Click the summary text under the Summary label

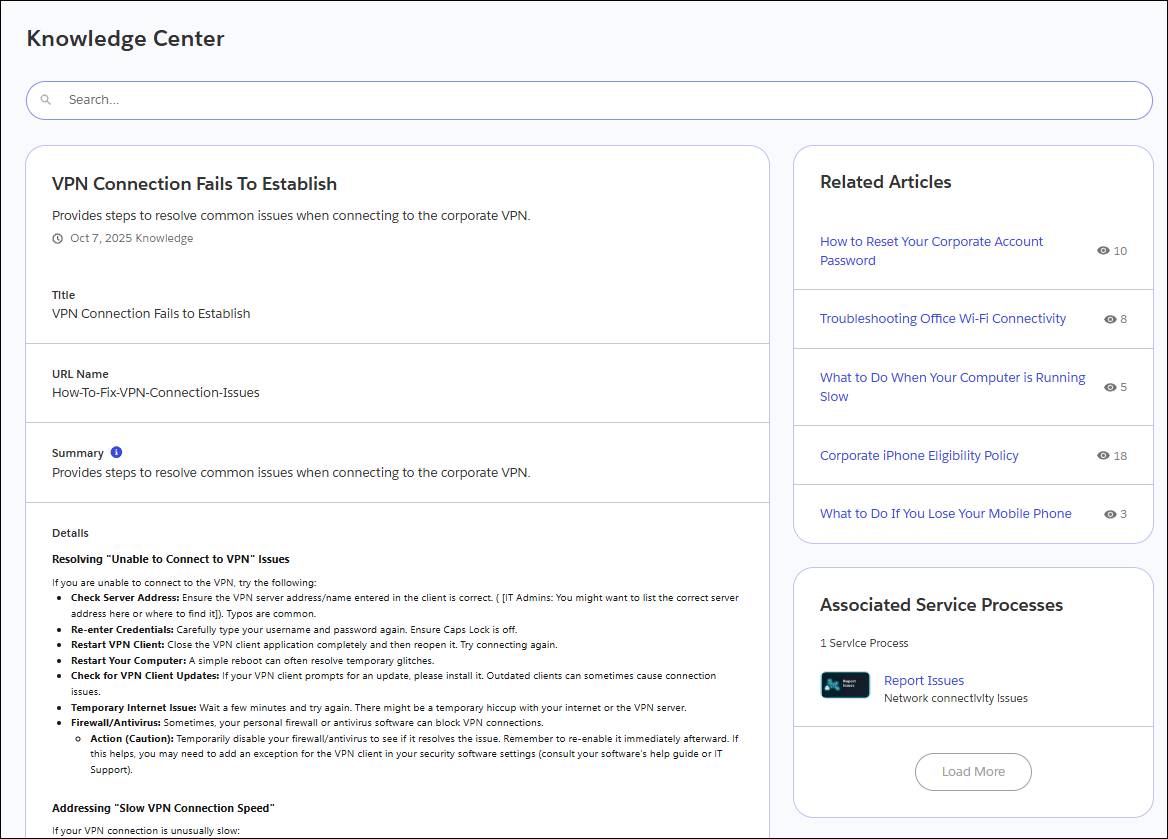pos(291,472)
